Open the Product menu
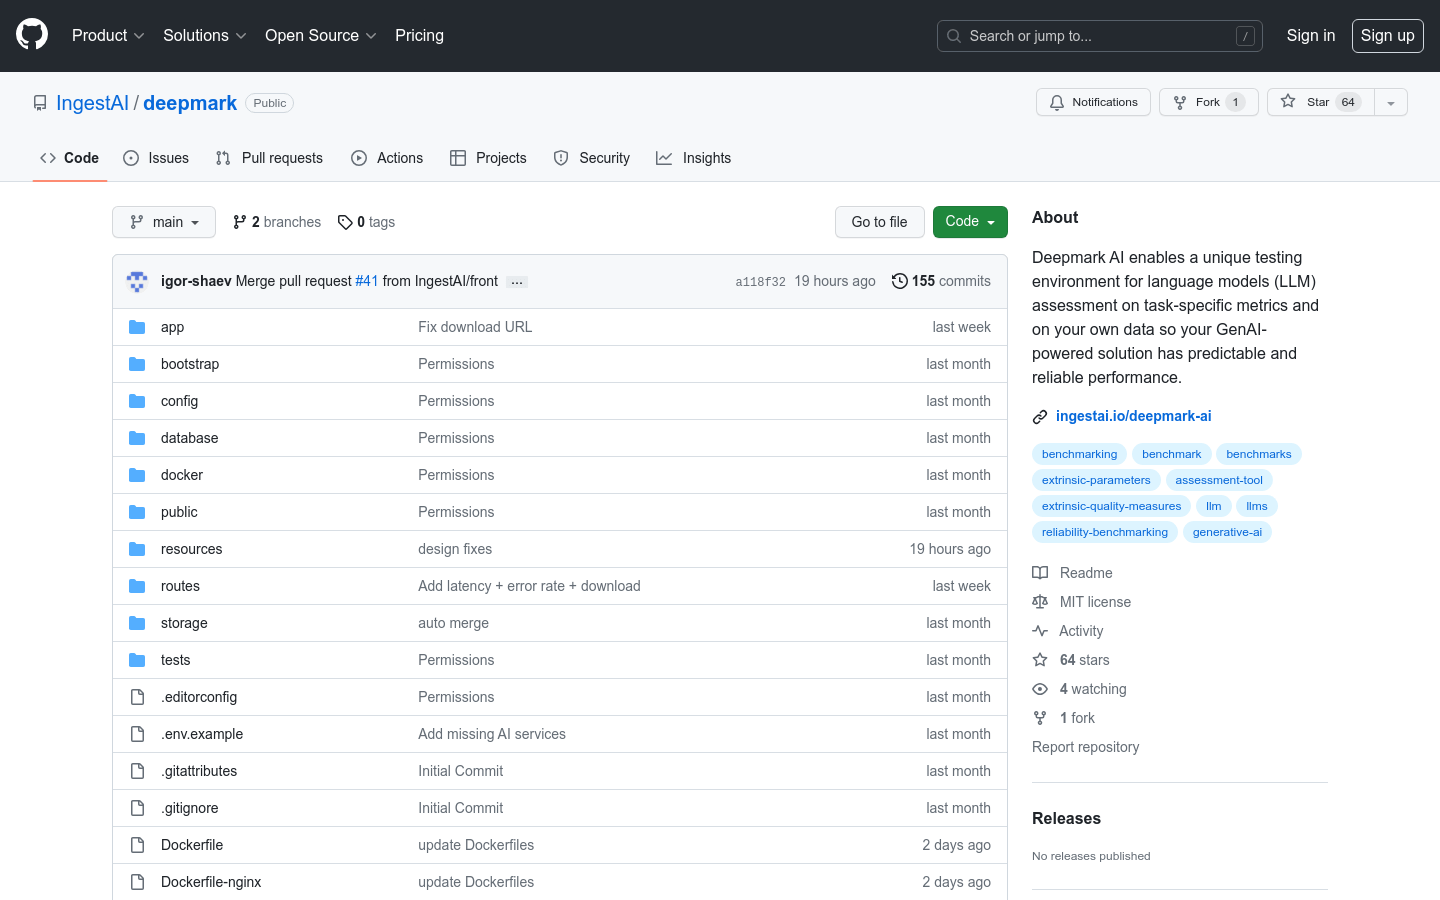The width and height of the screenshot is (1440, 900). [108, 35]
